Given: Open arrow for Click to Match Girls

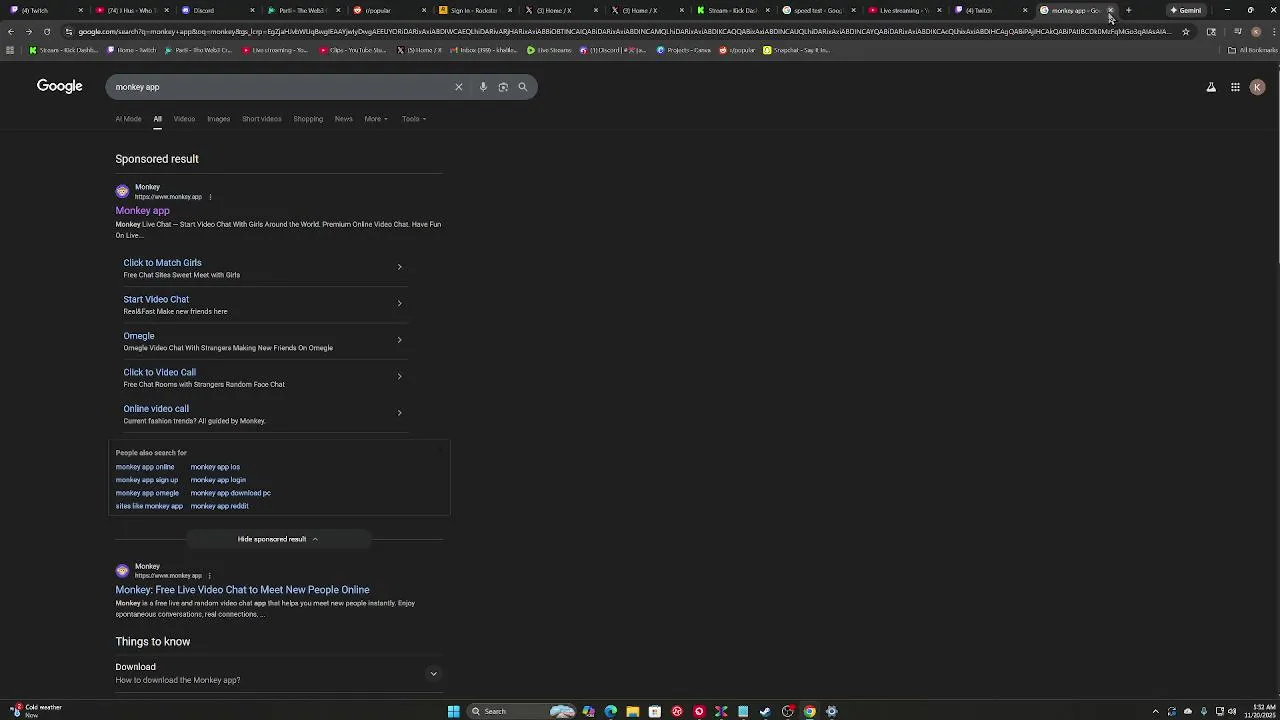Looking at the screenshot, I should pos(399,267).
